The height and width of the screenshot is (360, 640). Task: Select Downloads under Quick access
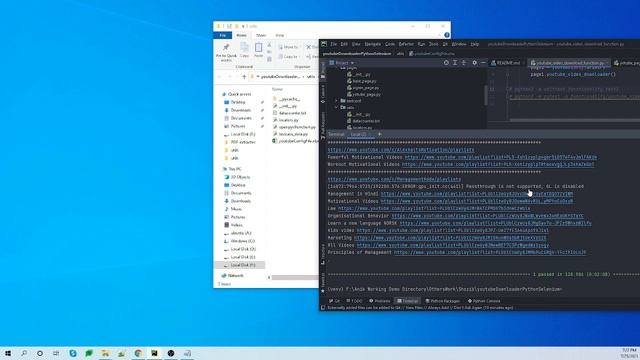pyautogui.click(x=238, y=110)
